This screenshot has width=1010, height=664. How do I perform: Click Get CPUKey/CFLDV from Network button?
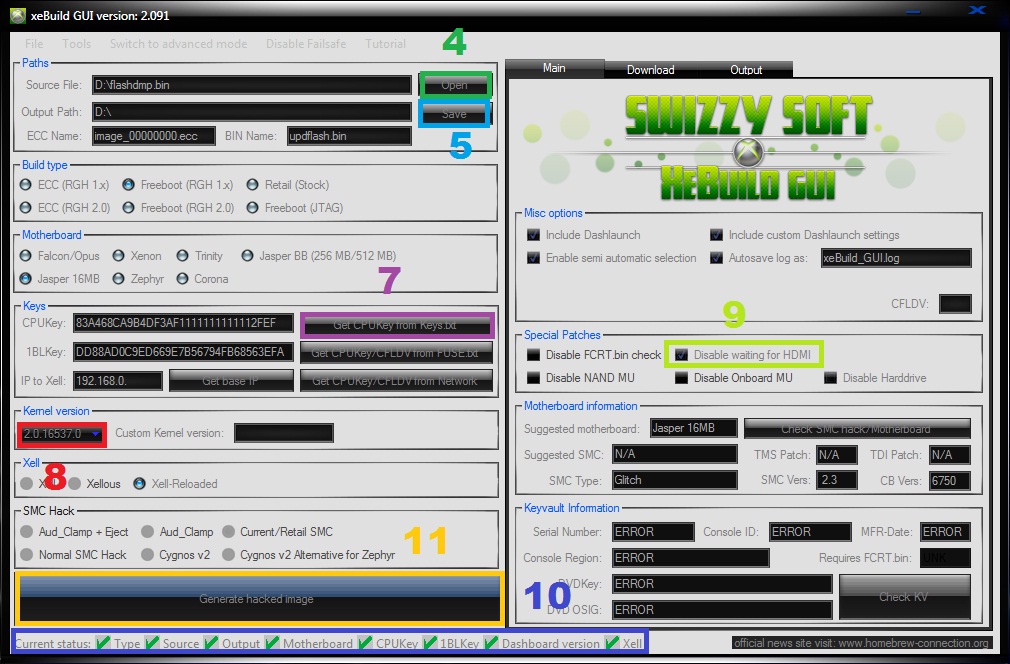[x=396, y=381]
